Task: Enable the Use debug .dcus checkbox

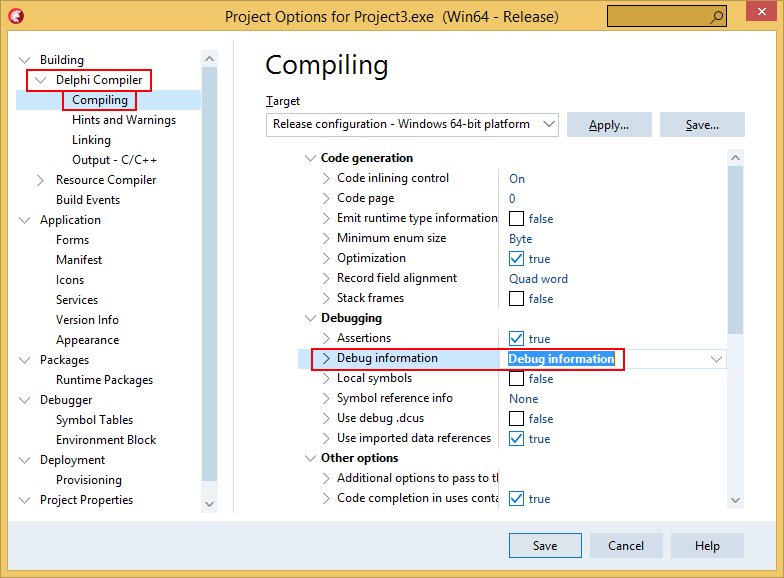Action: (x=516, y=418)
